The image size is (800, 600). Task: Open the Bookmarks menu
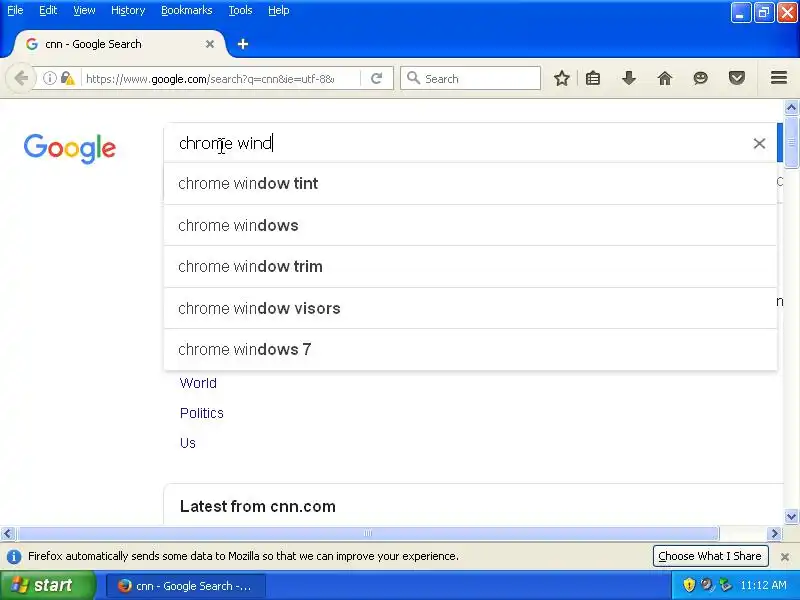(187, 10)
